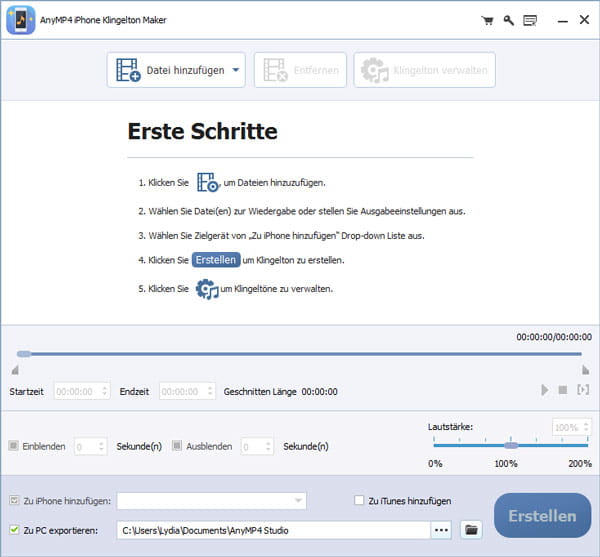Image resolution: width=600 pixels, height=557 pixels.
Task: Click the play button under the timeline
Action: (545, 390)
